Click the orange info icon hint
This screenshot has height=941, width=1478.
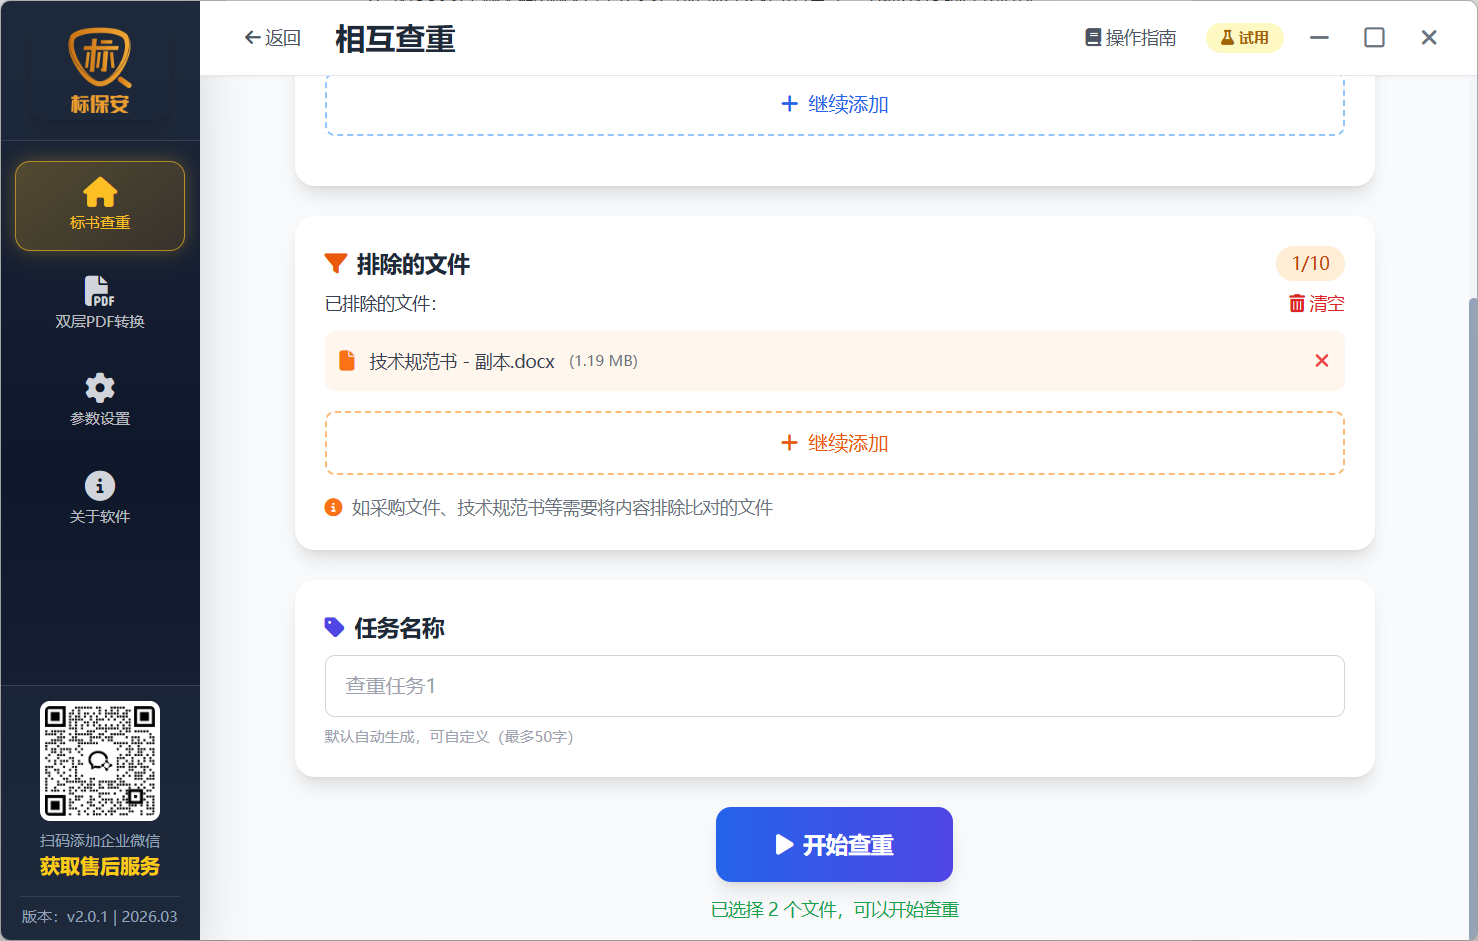pos(334,508)
